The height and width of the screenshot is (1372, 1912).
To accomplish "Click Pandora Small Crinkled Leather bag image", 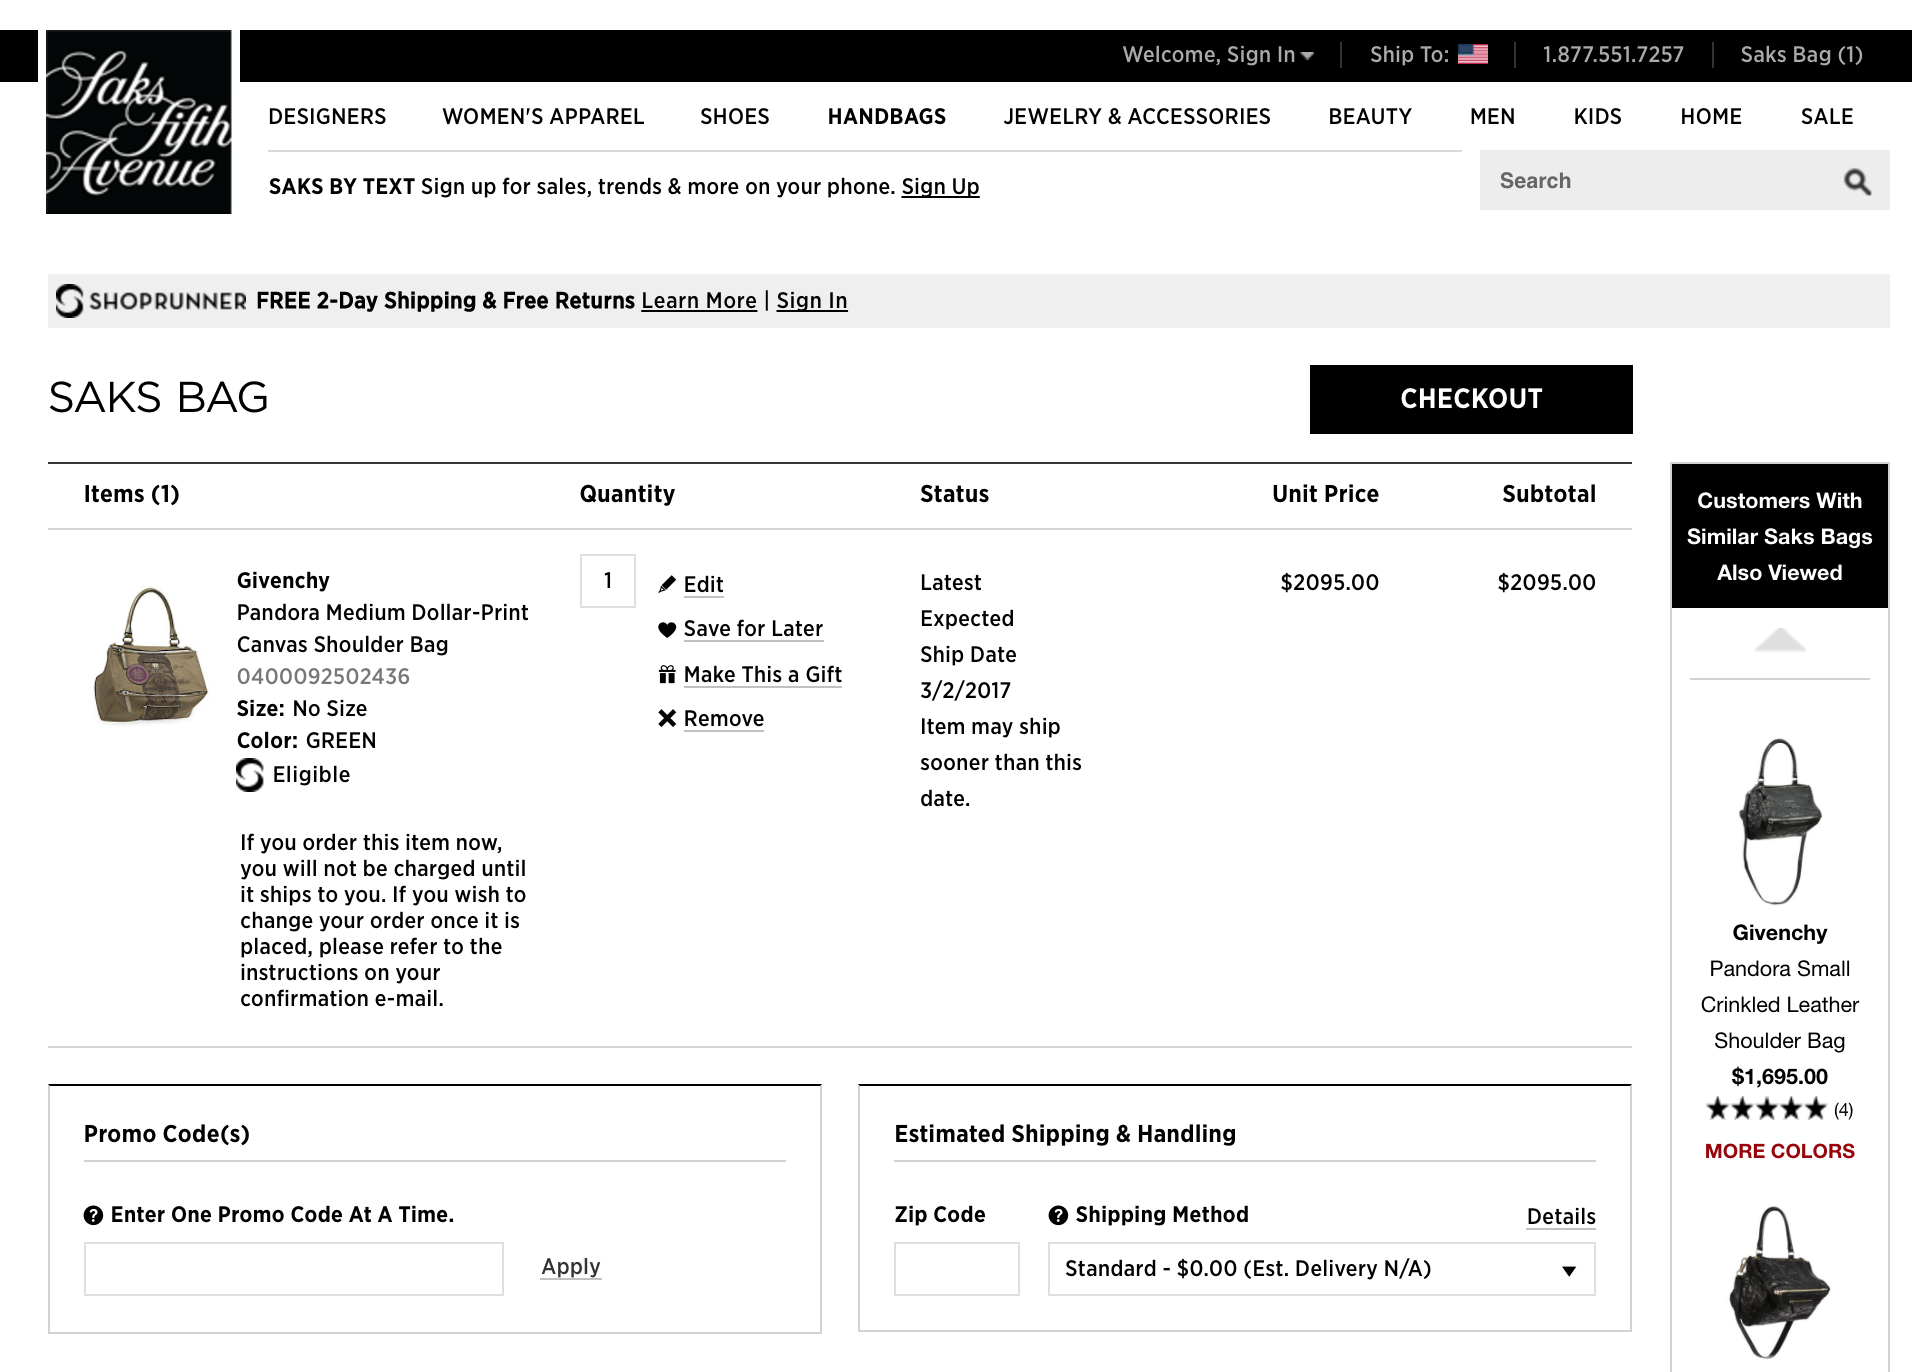I will coord(1779,822).
